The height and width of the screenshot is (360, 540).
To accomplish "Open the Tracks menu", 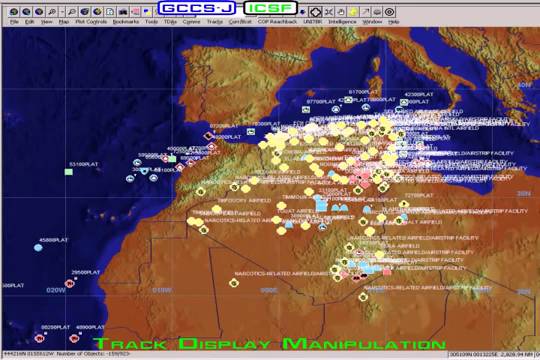I will pos(215,22).
